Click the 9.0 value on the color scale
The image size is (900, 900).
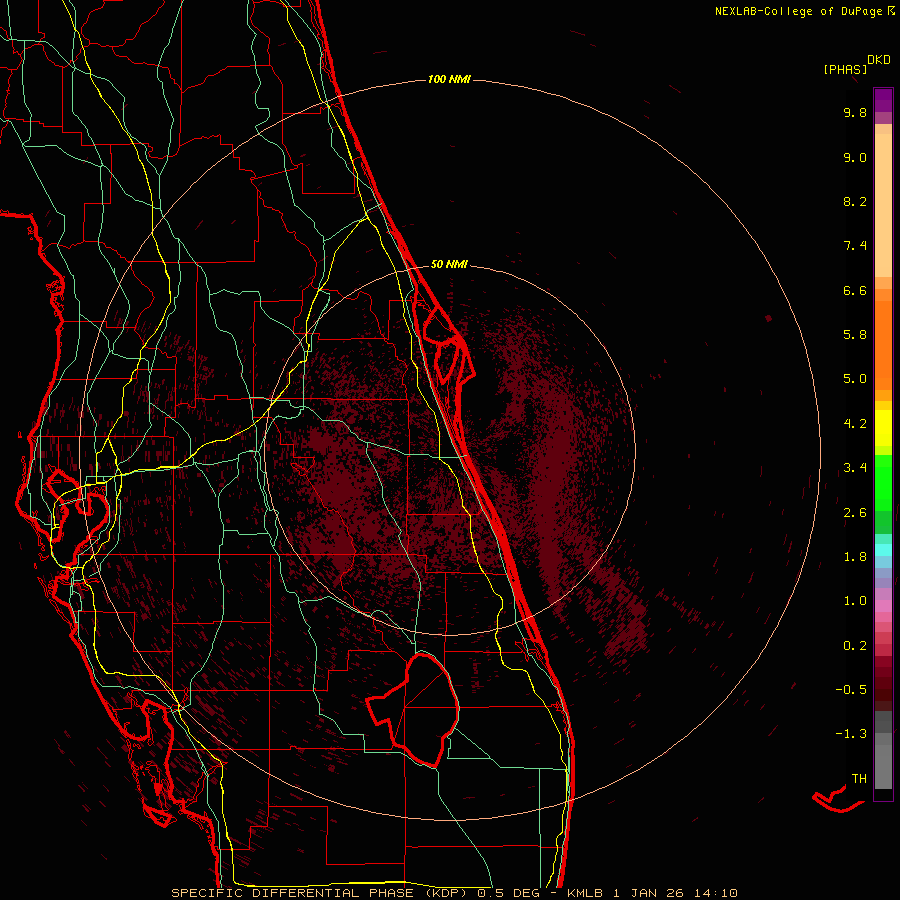pos(855,157)
